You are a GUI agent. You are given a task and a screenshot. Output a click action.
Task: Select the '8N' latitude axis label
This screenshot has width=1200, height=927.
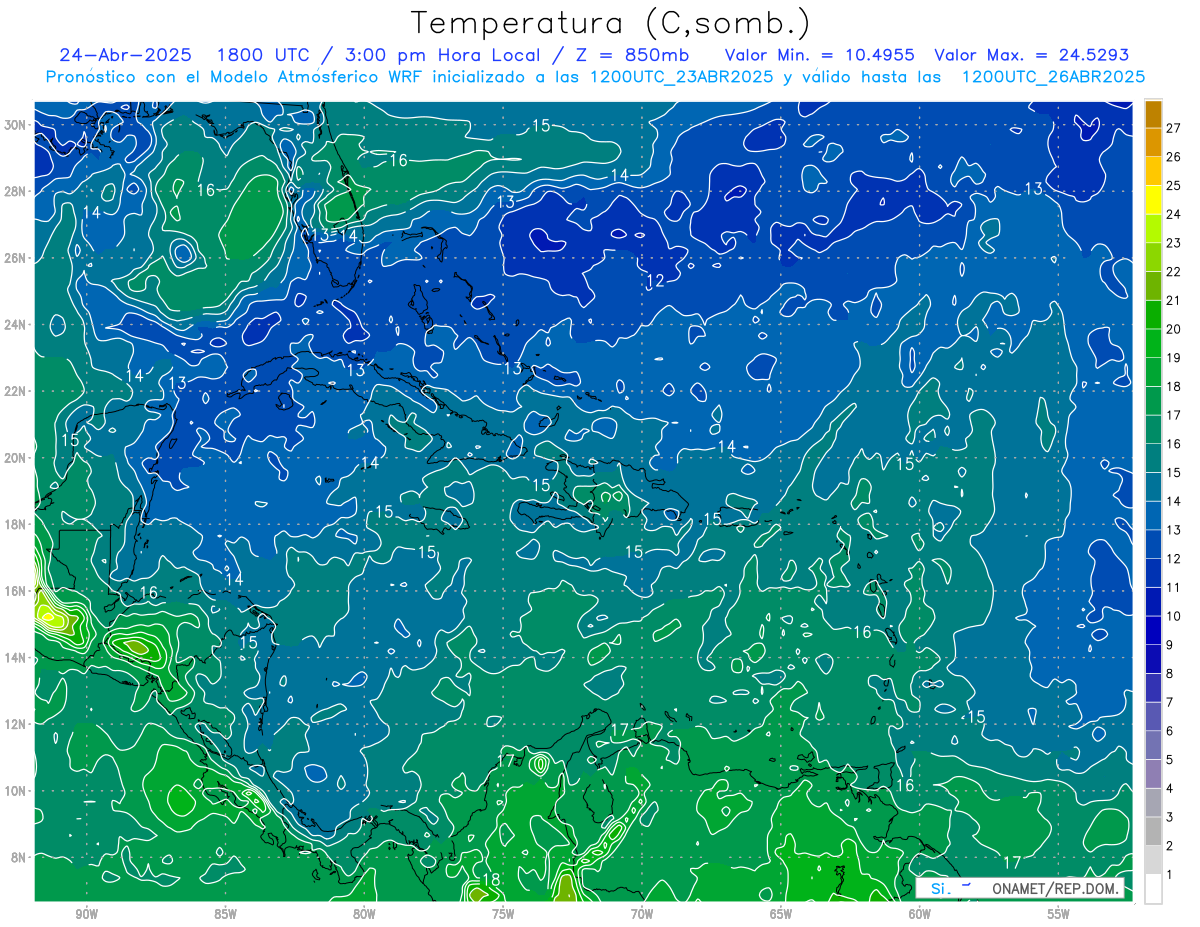19,857
